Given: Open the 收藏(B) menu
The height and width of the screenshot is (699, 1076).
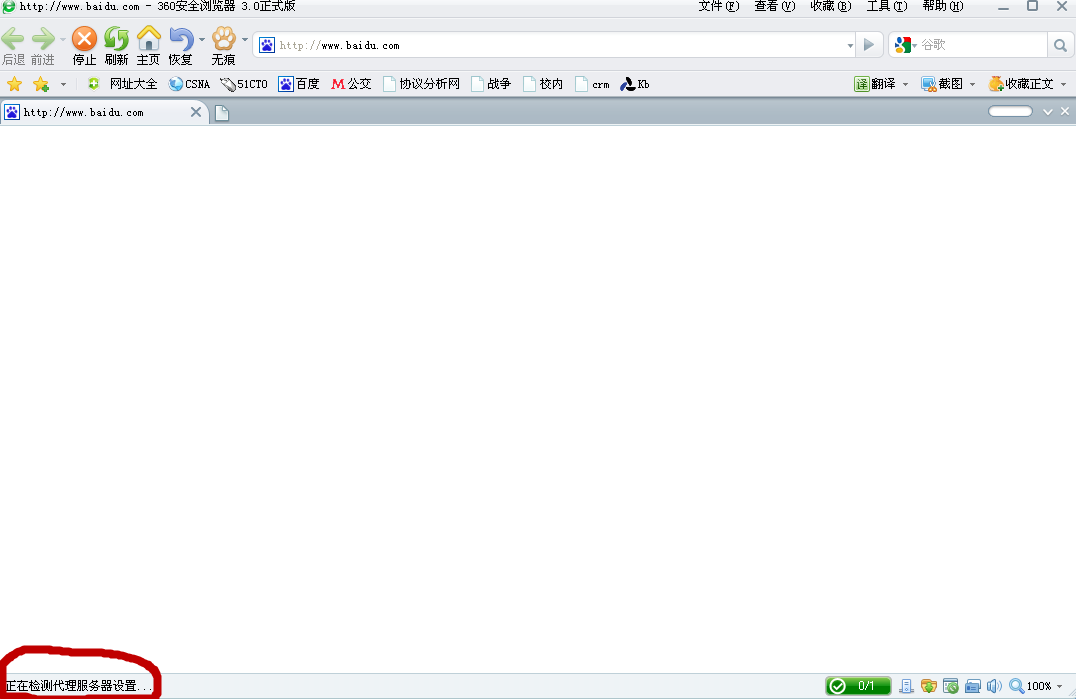Looking at the screenshot, I should click(x=830, y=6).
